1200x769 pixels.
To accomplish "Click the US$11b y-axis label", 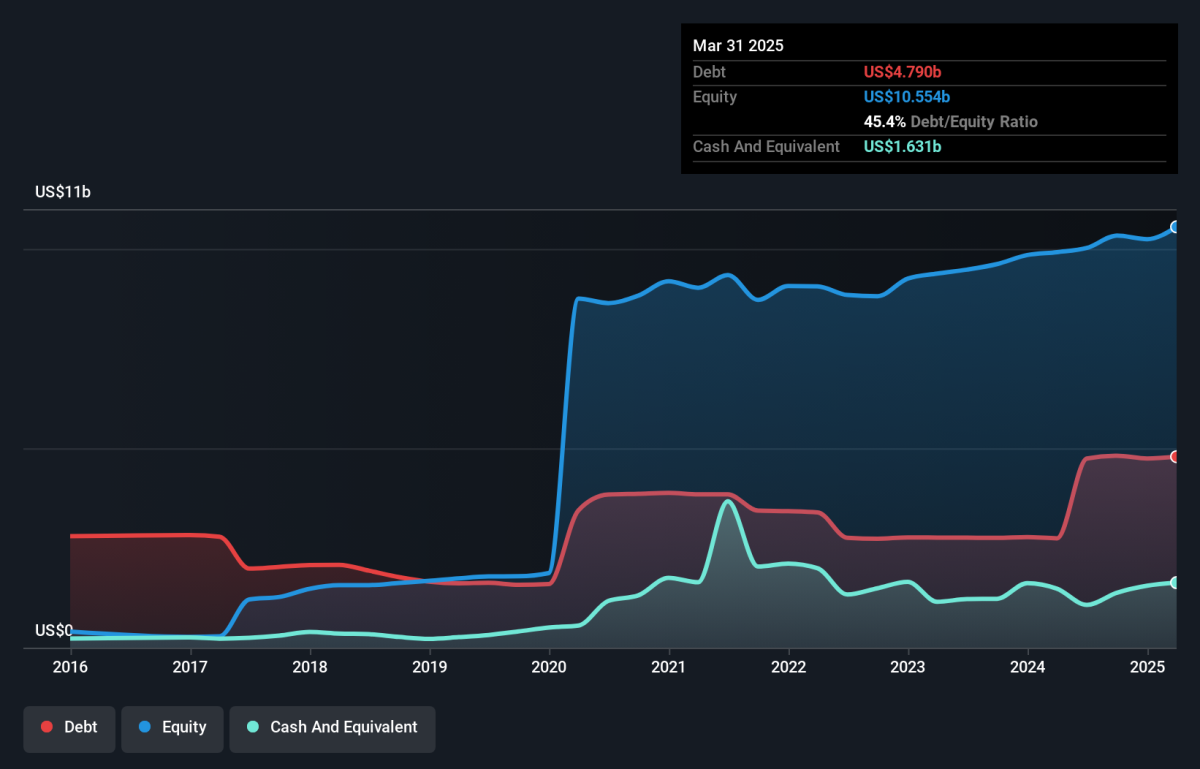I will pyautogui.click(x=63, y=192).
